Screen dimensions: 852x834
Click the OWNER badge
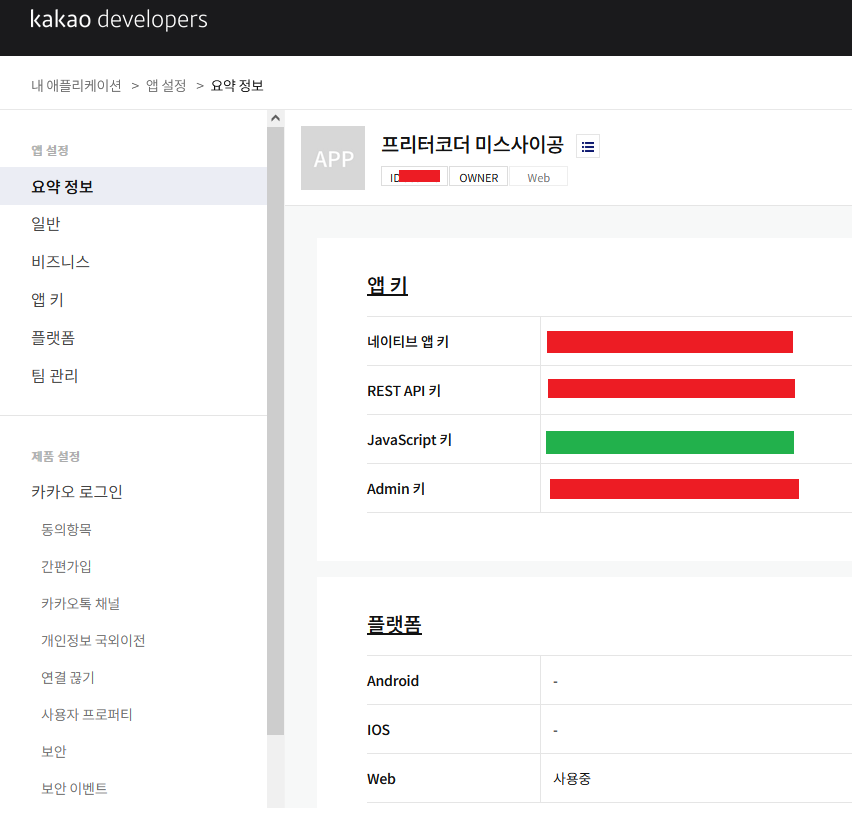pos(479,178)
